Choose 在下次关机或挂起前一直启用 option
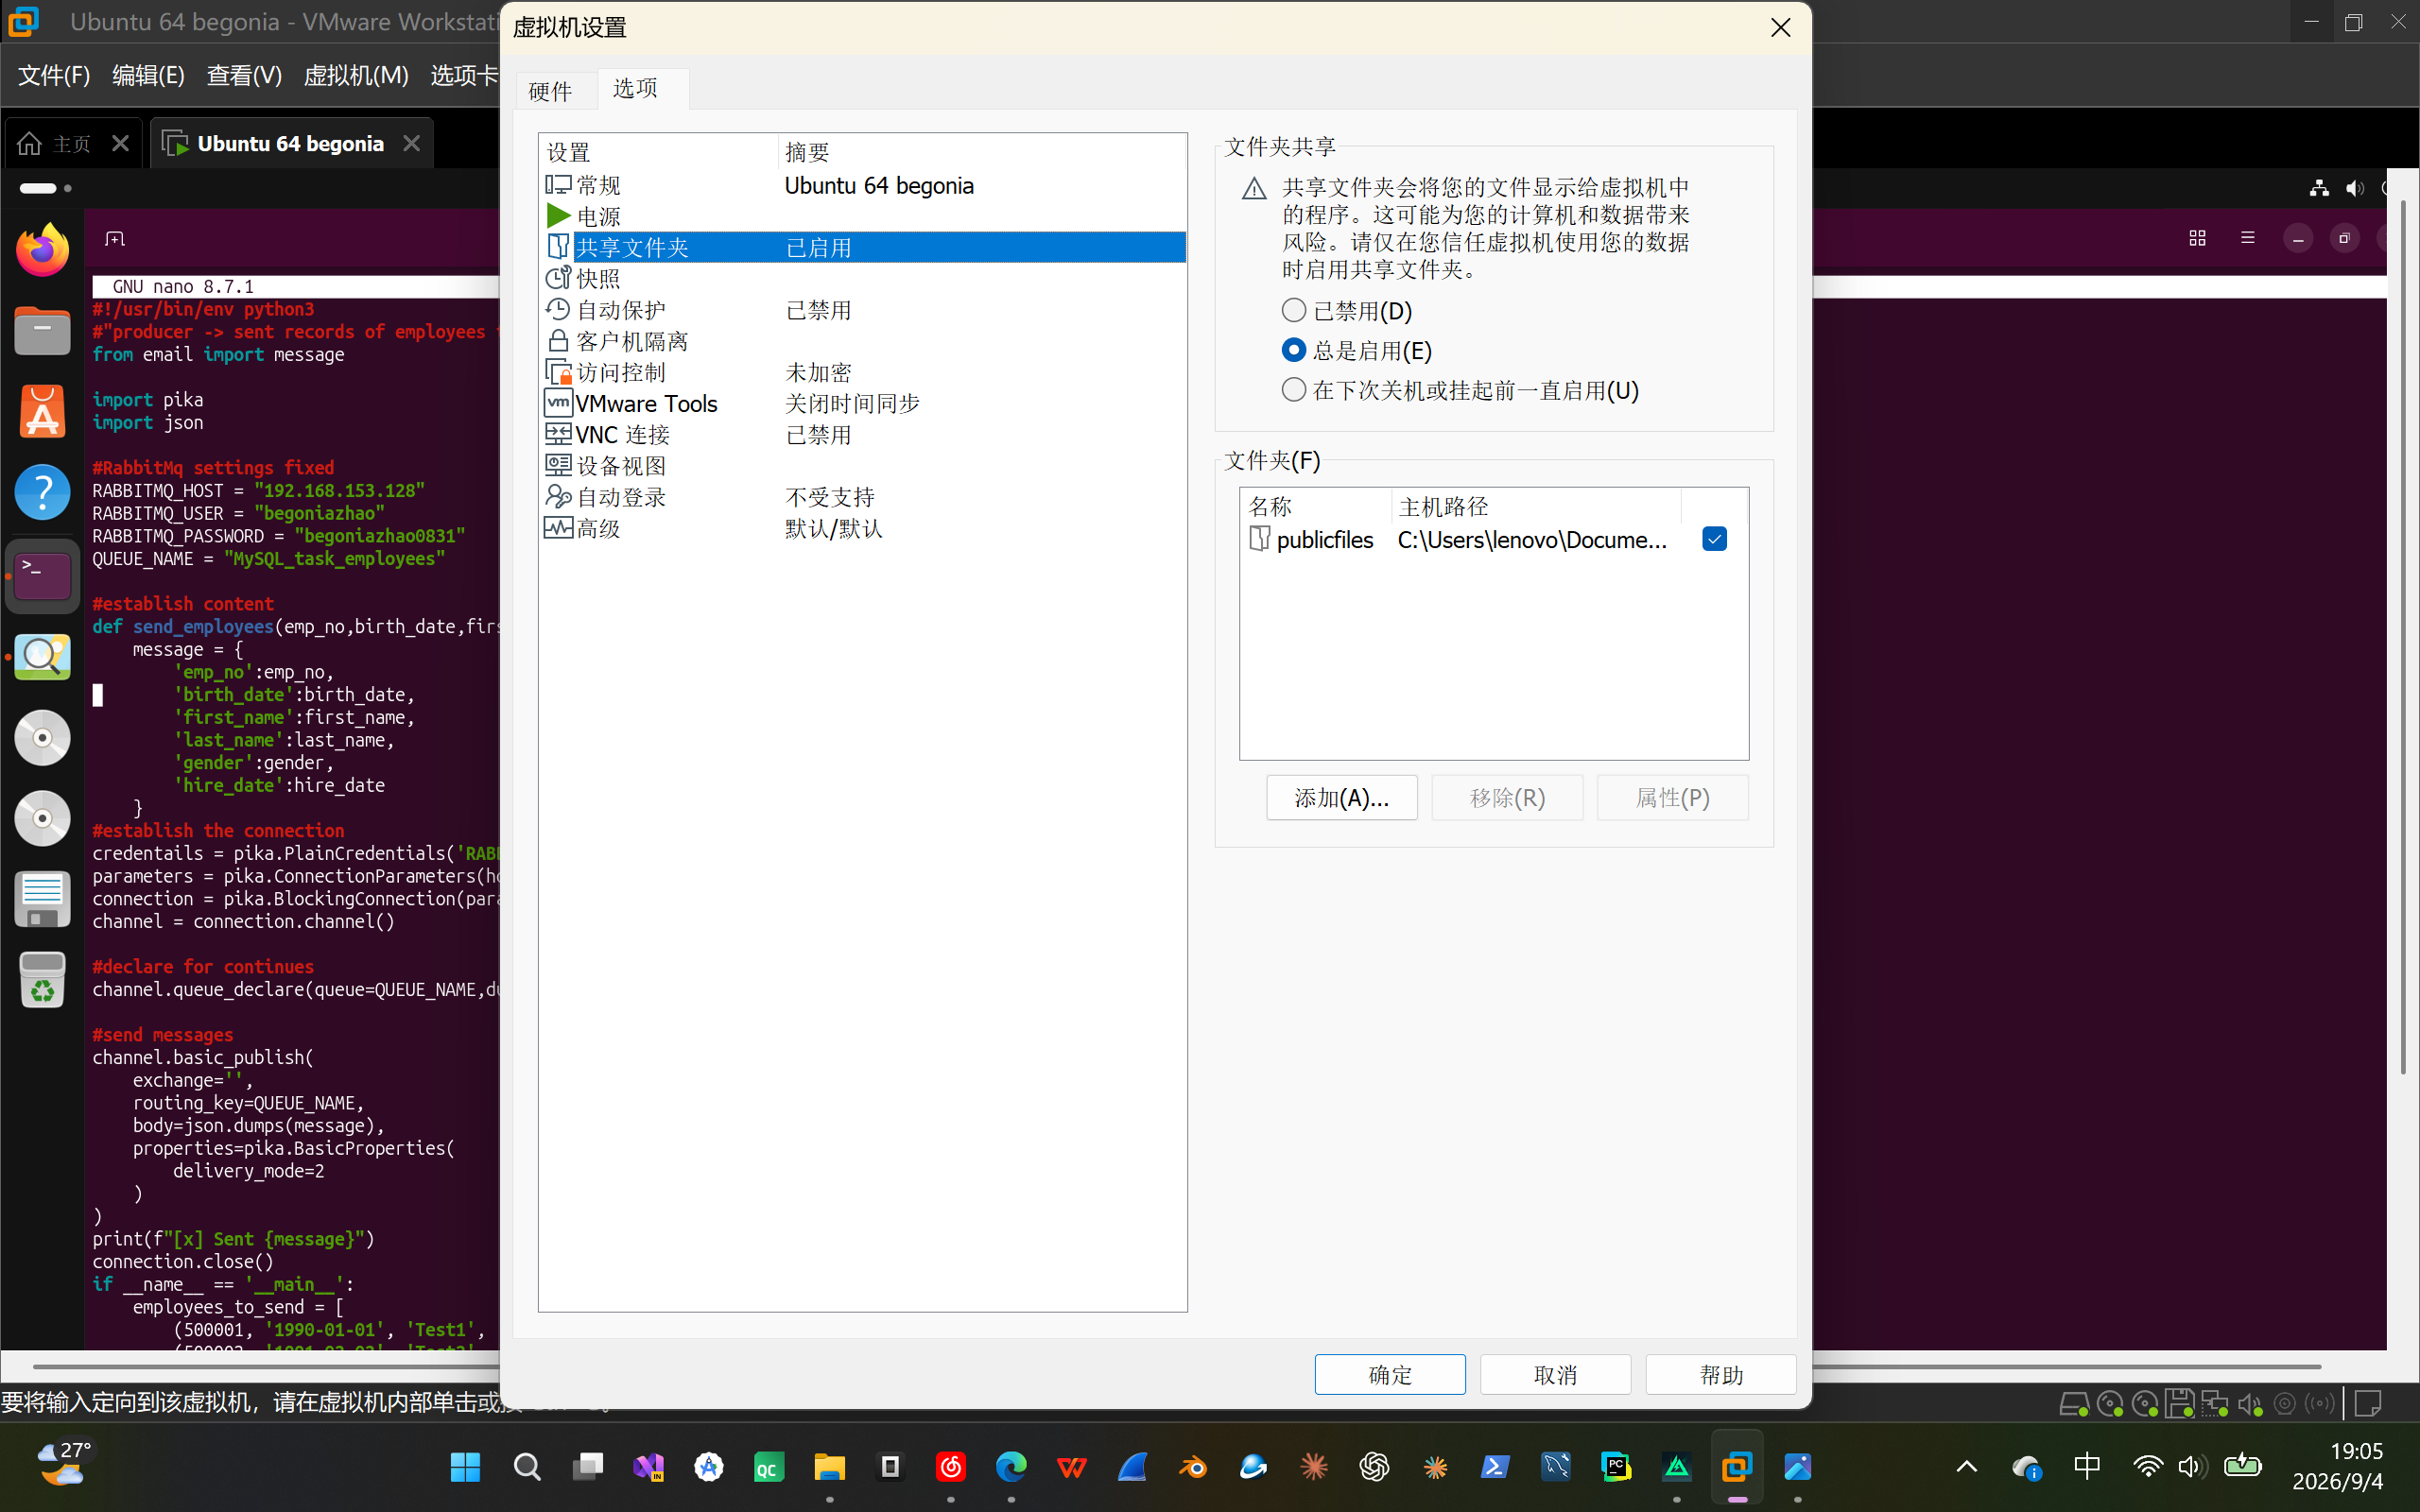The width and height of the screenshot is (2420, 1512). 1294,390
